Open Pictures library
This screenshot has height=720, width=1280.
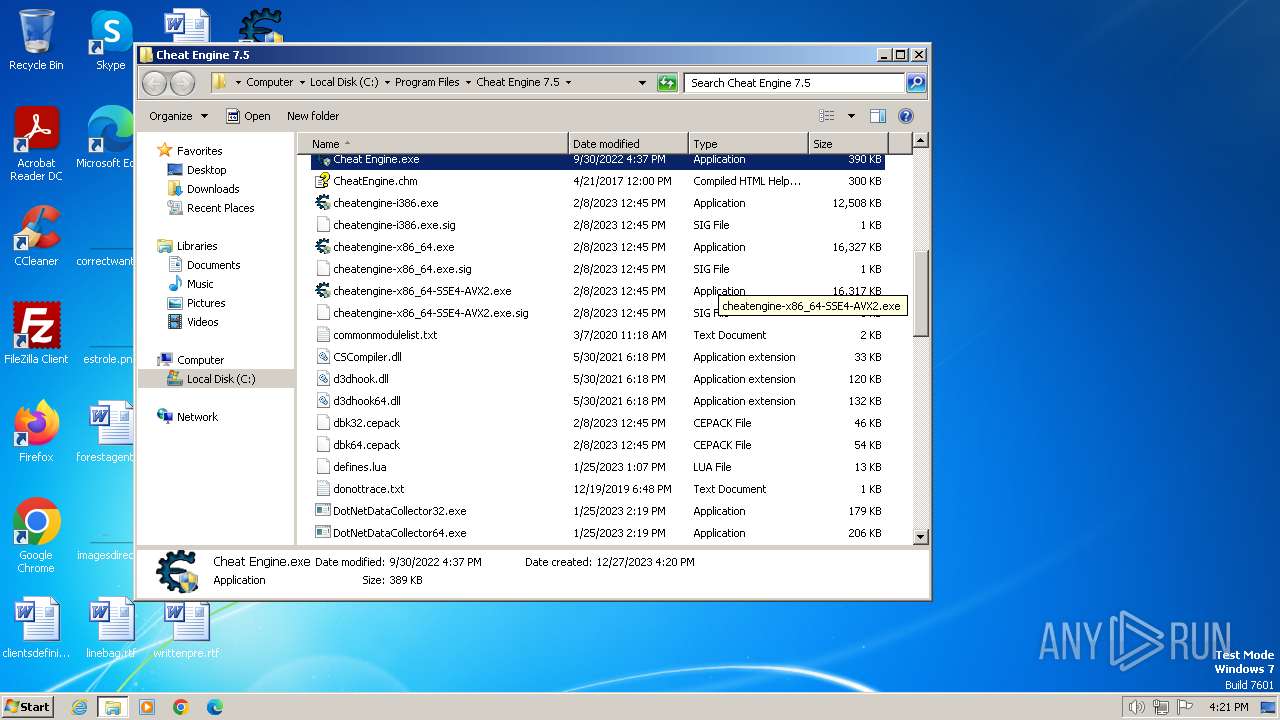206,303
